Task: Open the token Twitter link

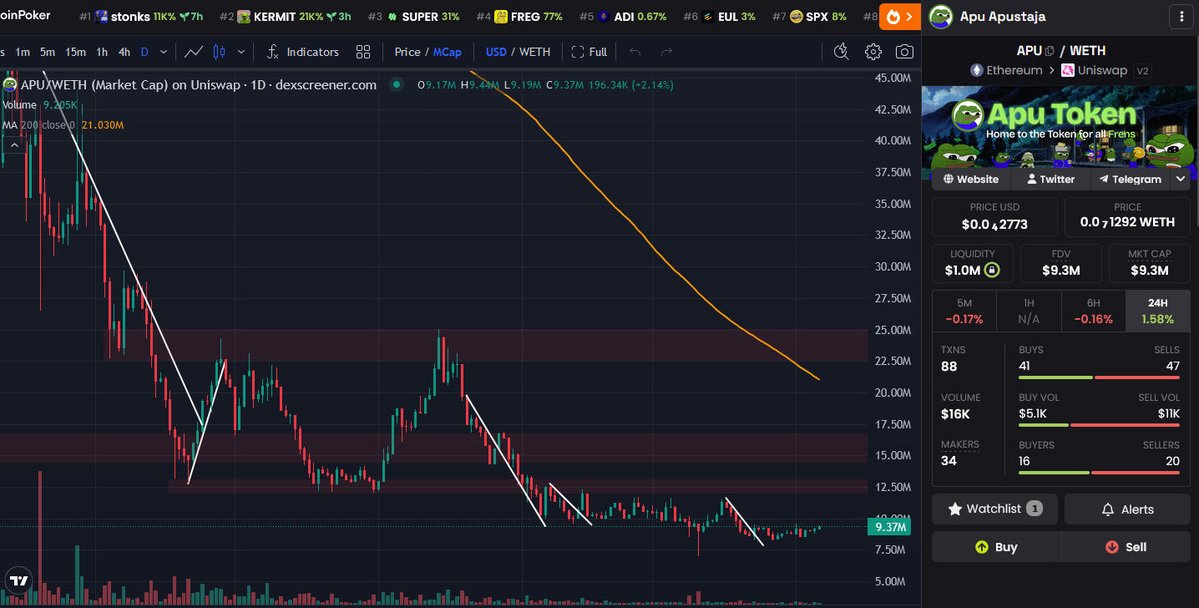Action: 1051,179
